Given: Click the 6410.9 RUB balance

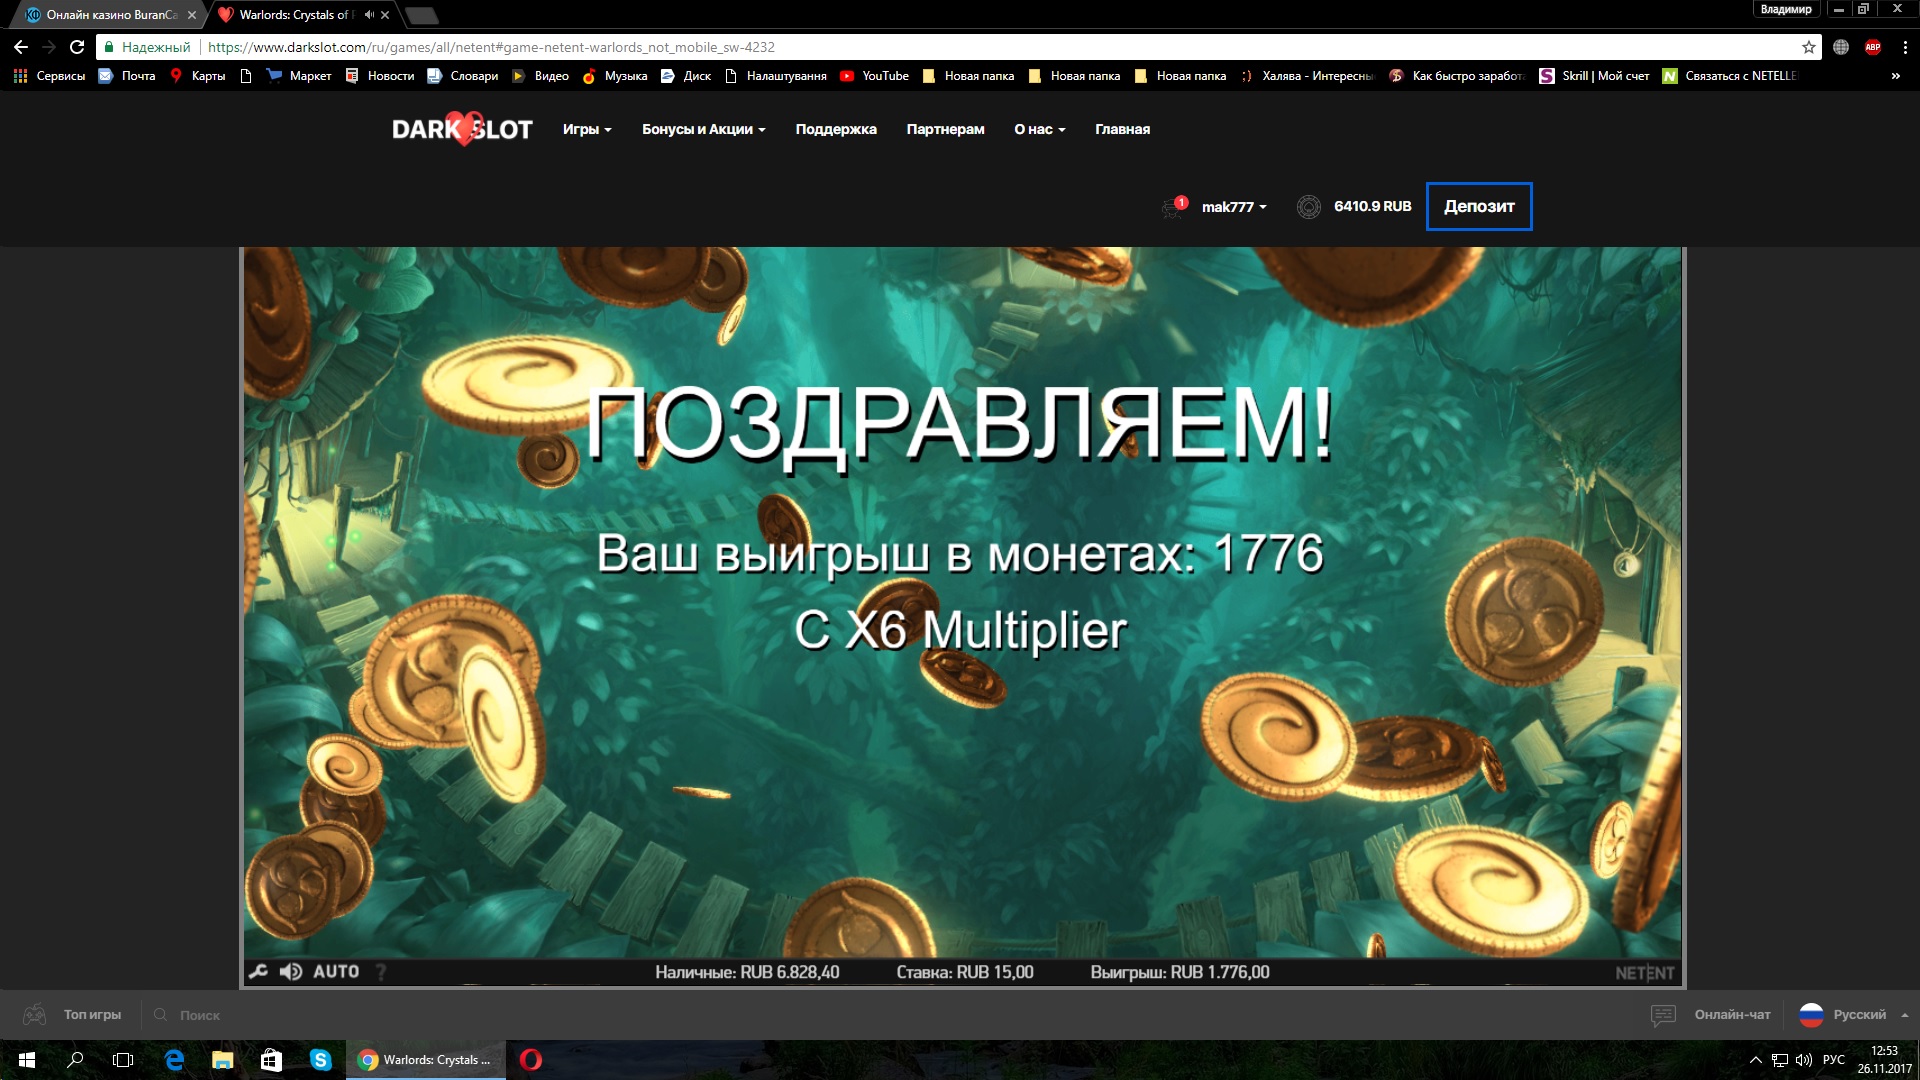Looking at the screenshot, I should point(1372,206).
